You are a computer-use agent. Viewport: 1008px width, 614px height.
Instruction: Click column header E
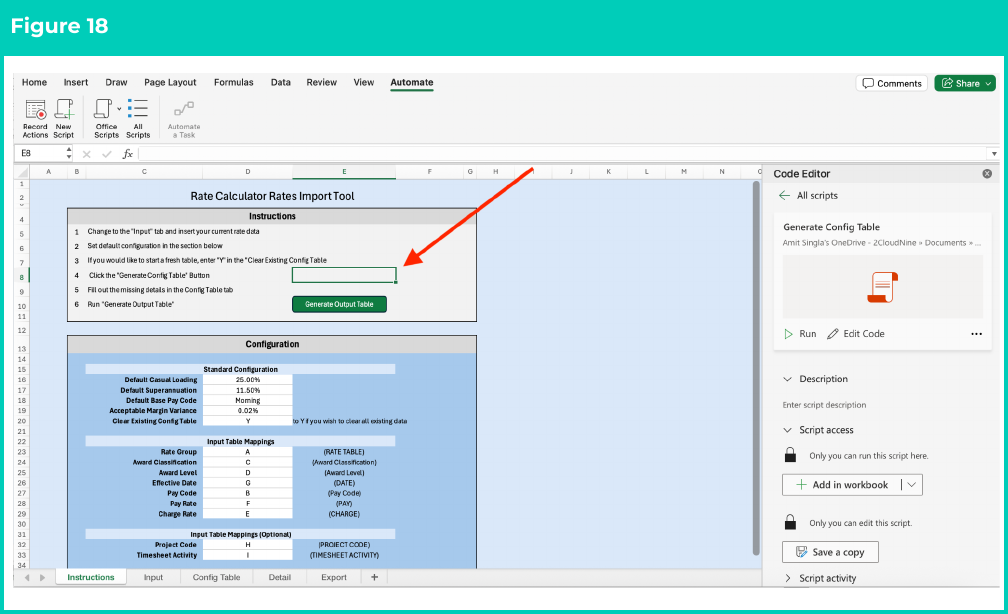coord(344,172)
